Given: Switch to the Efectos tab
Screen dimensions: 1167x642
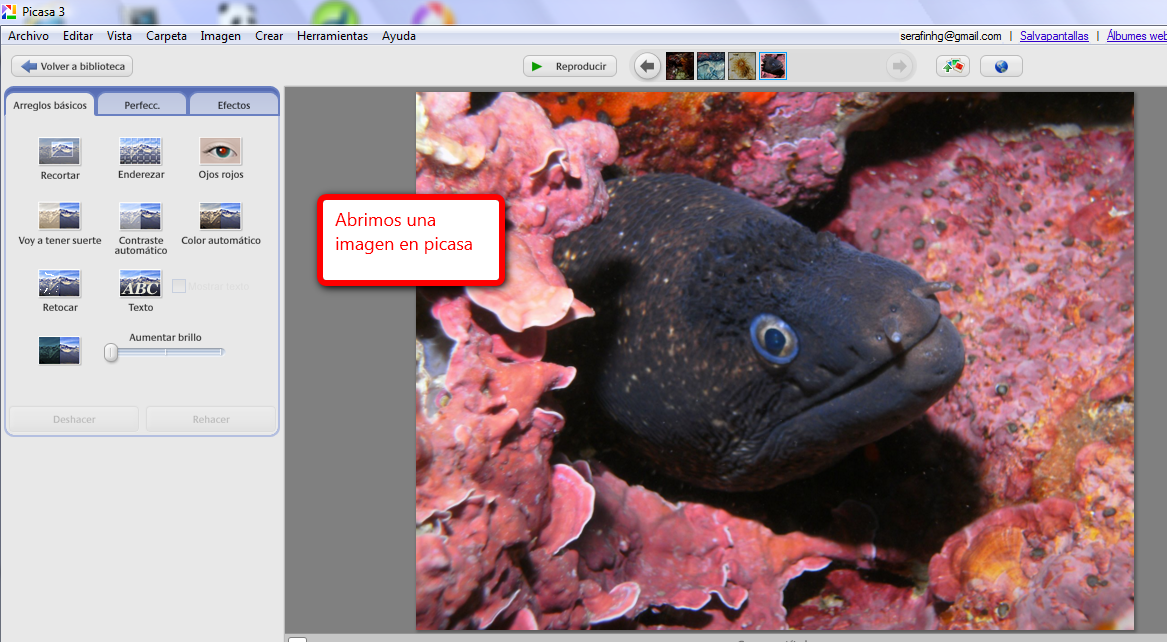Looking at the screenshot, I should click(x=234, y=105).
